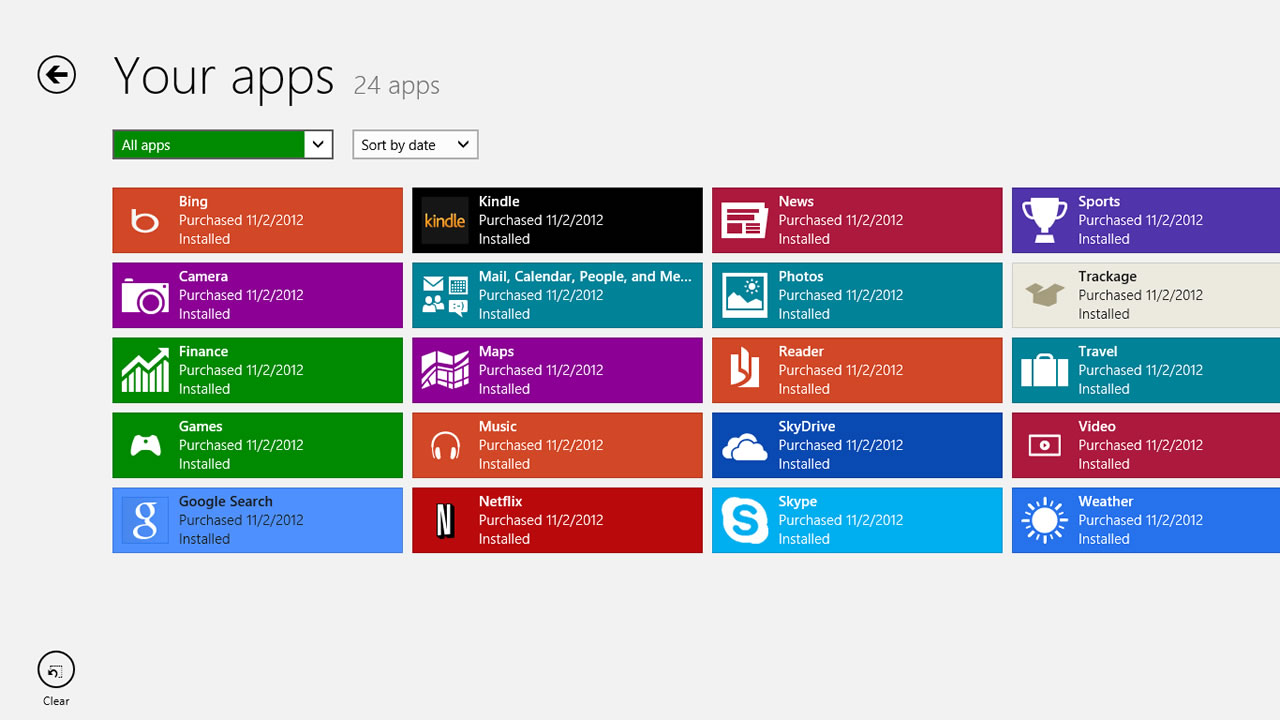1280x720 pixels.
Task: Click the Clear selection icon
Action: [56, 670]
